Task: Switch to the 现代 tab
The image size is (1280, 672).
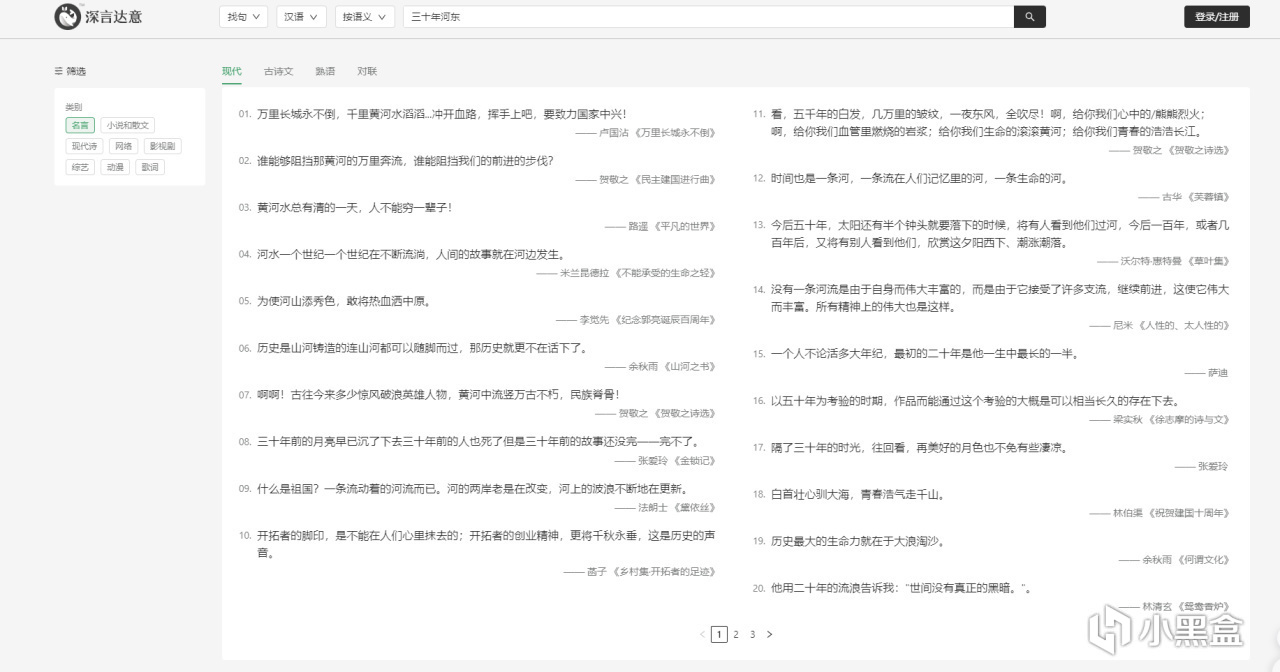Action: [232, 71]
